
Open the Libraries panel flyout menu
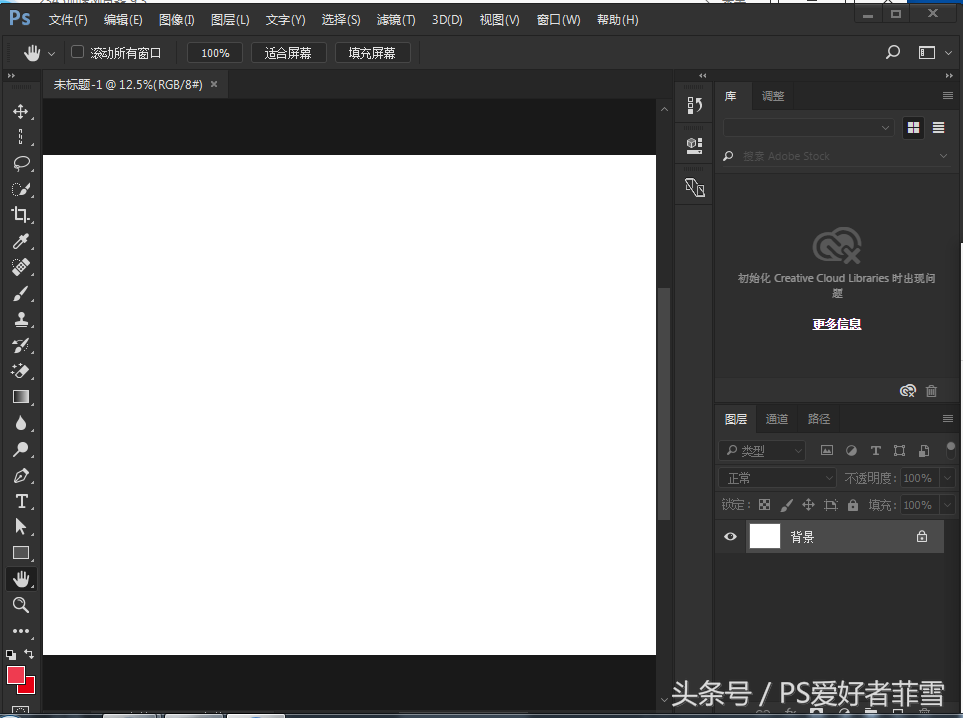point(948,96)
